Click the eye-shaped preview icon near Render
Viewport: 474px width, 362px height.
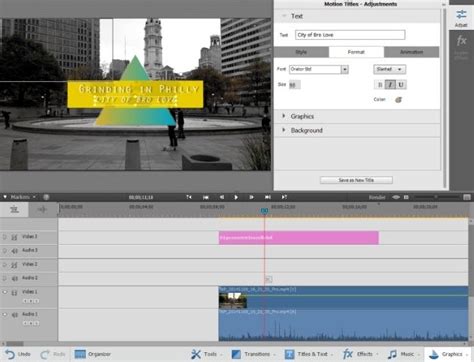[396, 197]
